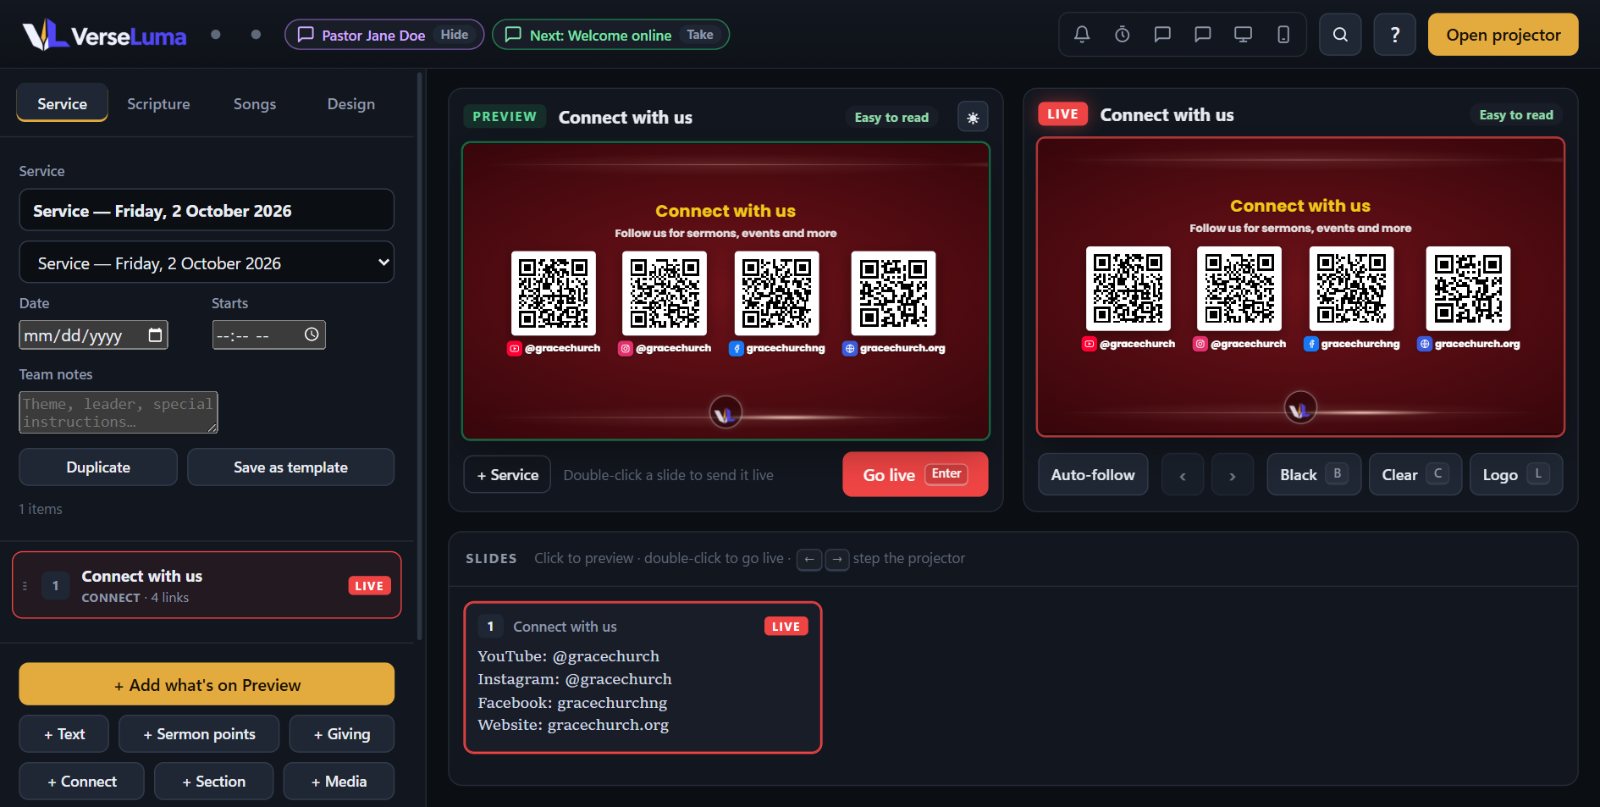
Task: Toggle Auto-follow on the live panel
Action: pos(1093,475)
